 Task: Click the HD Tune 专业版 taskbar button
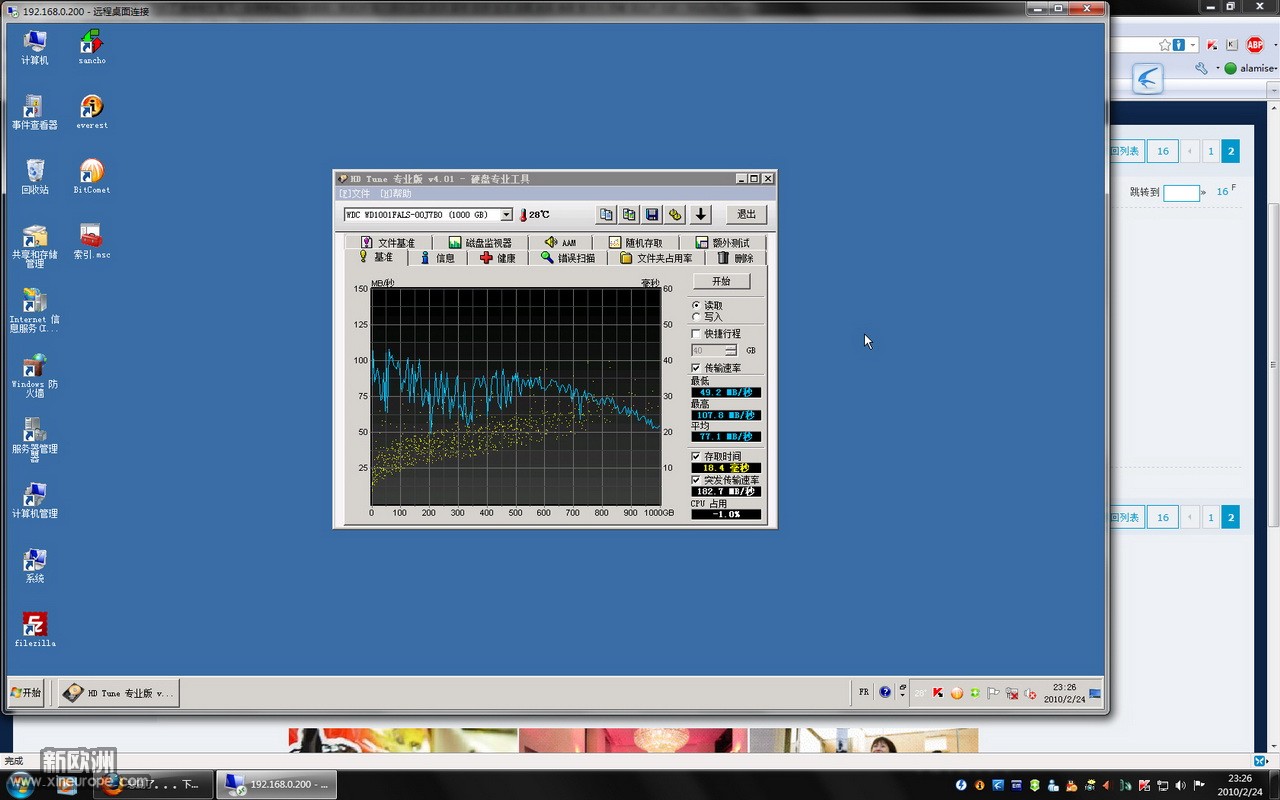click(119, 693)
